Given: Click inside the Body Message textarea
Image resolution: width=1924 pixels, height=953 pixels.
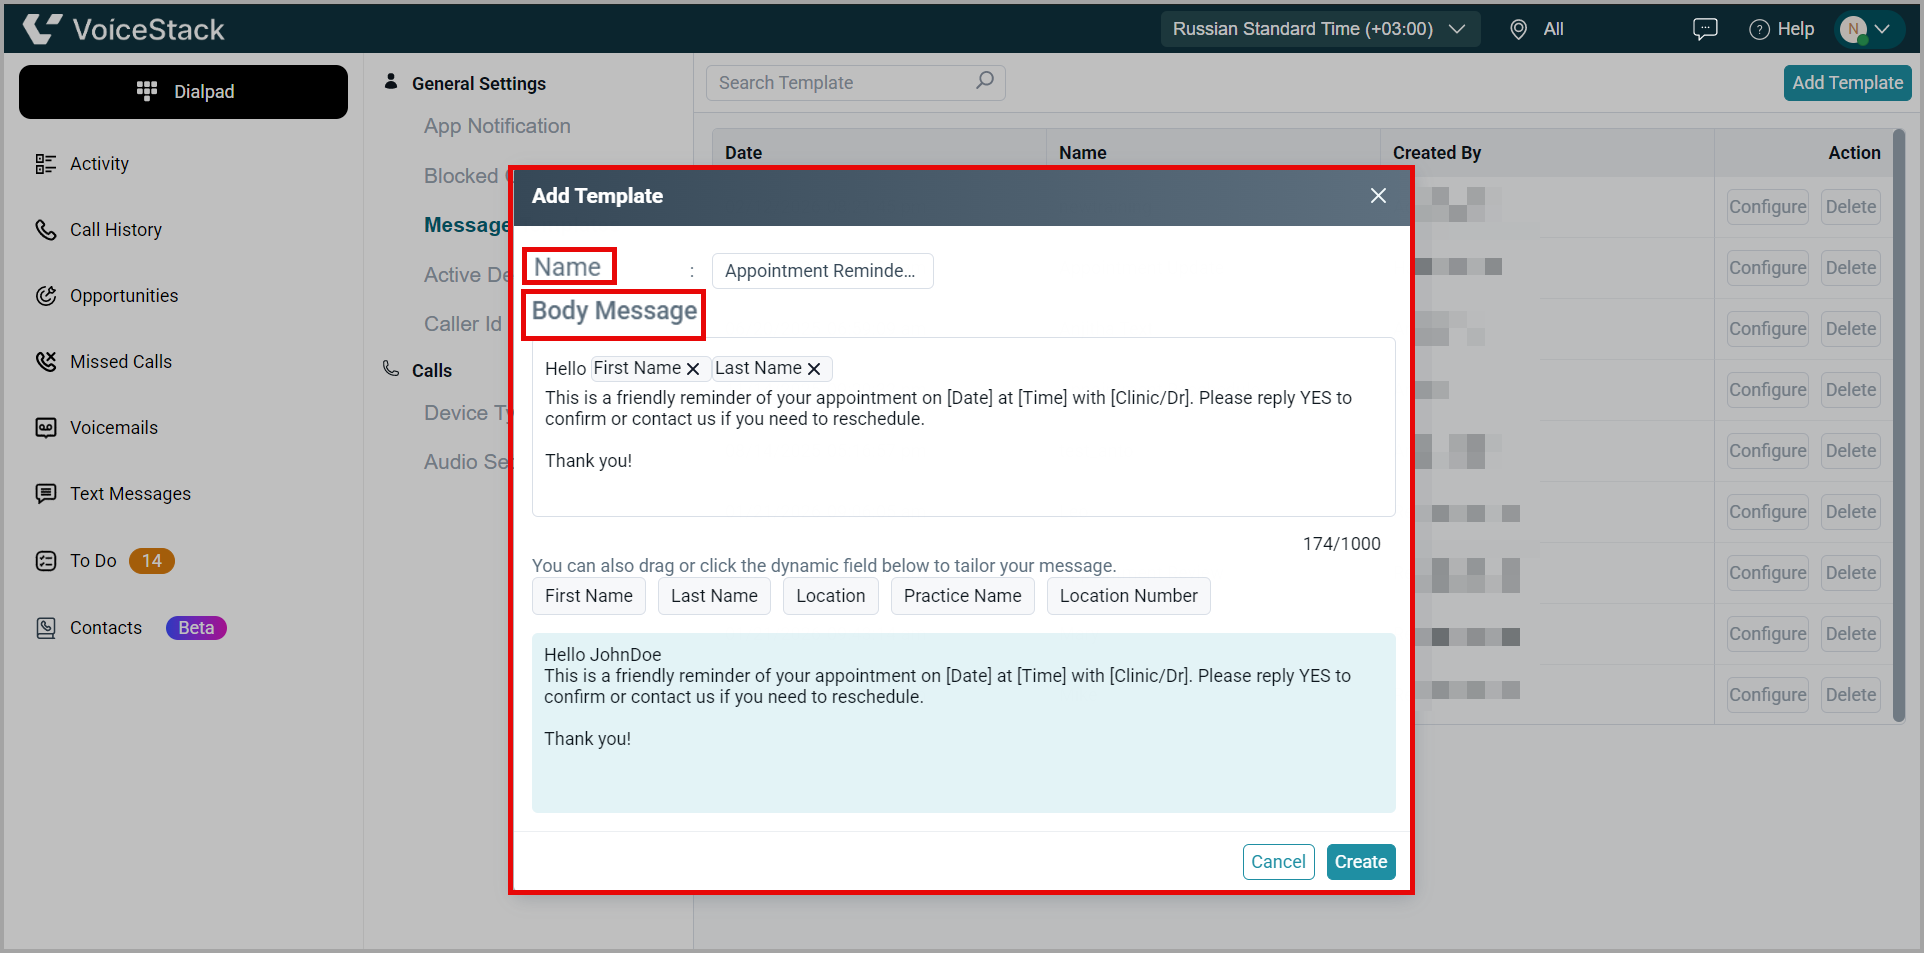Looking at the screenshot, I should tap(964, 427).
